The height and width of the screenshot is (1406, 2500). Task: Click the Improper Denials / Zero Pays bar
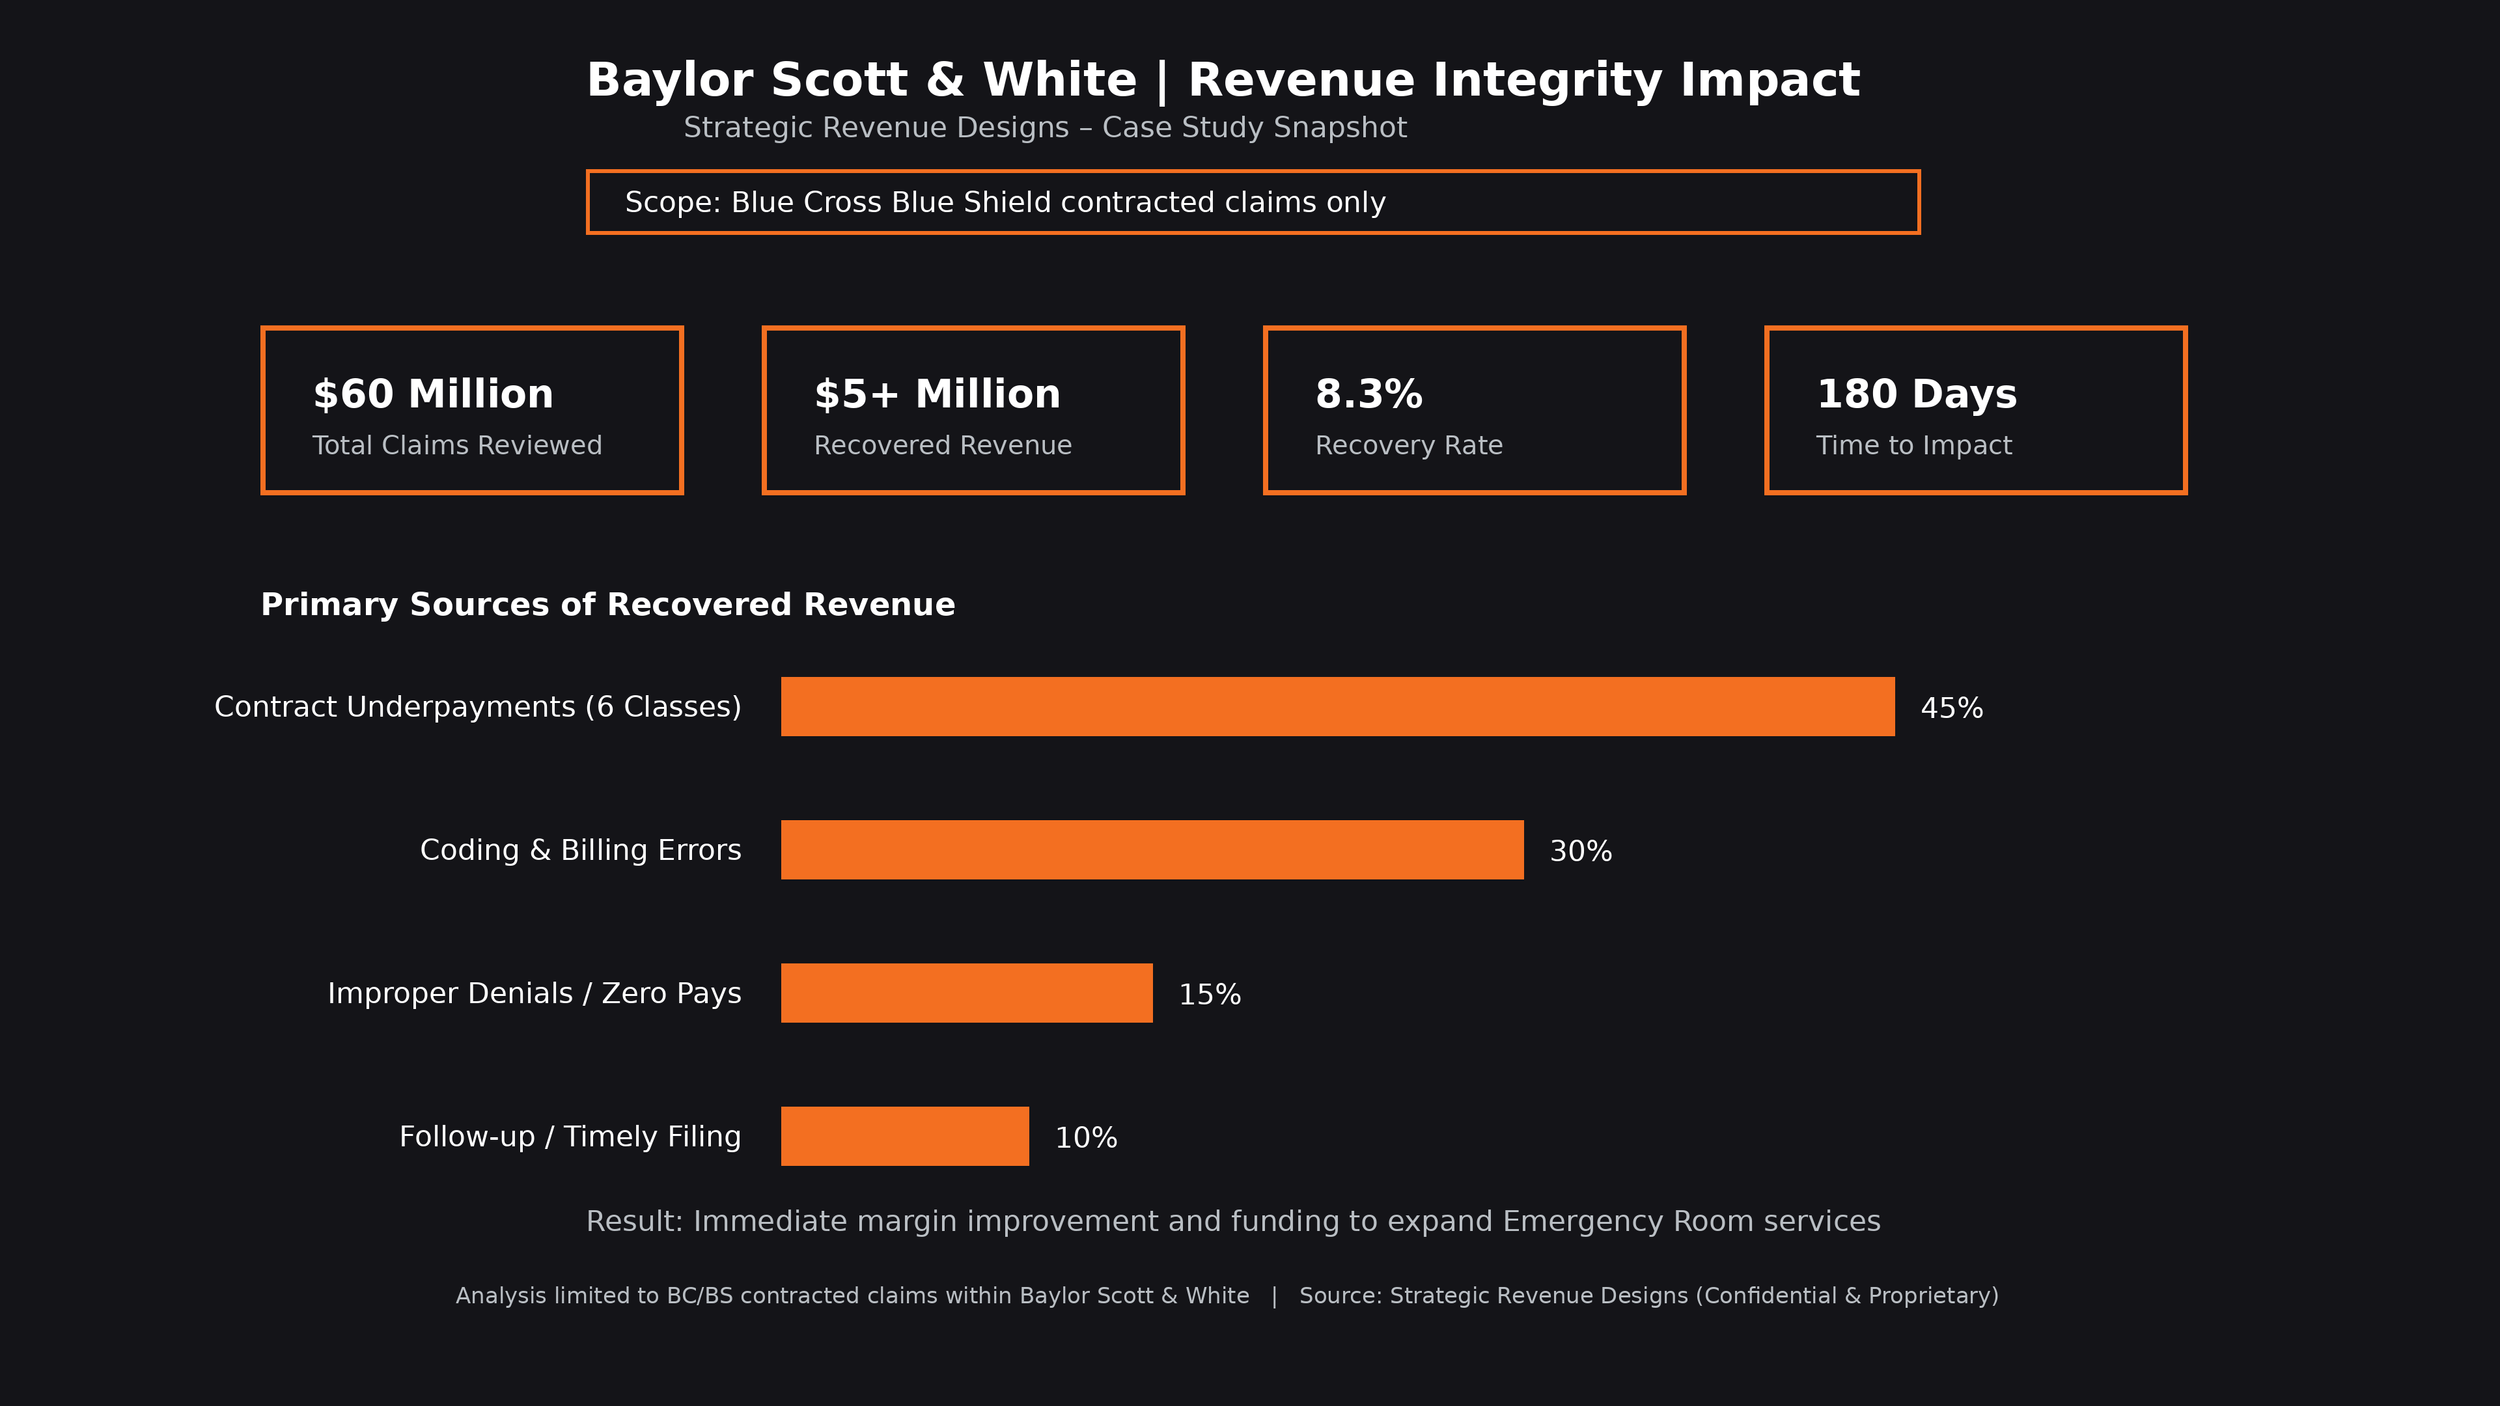[965, 994]
